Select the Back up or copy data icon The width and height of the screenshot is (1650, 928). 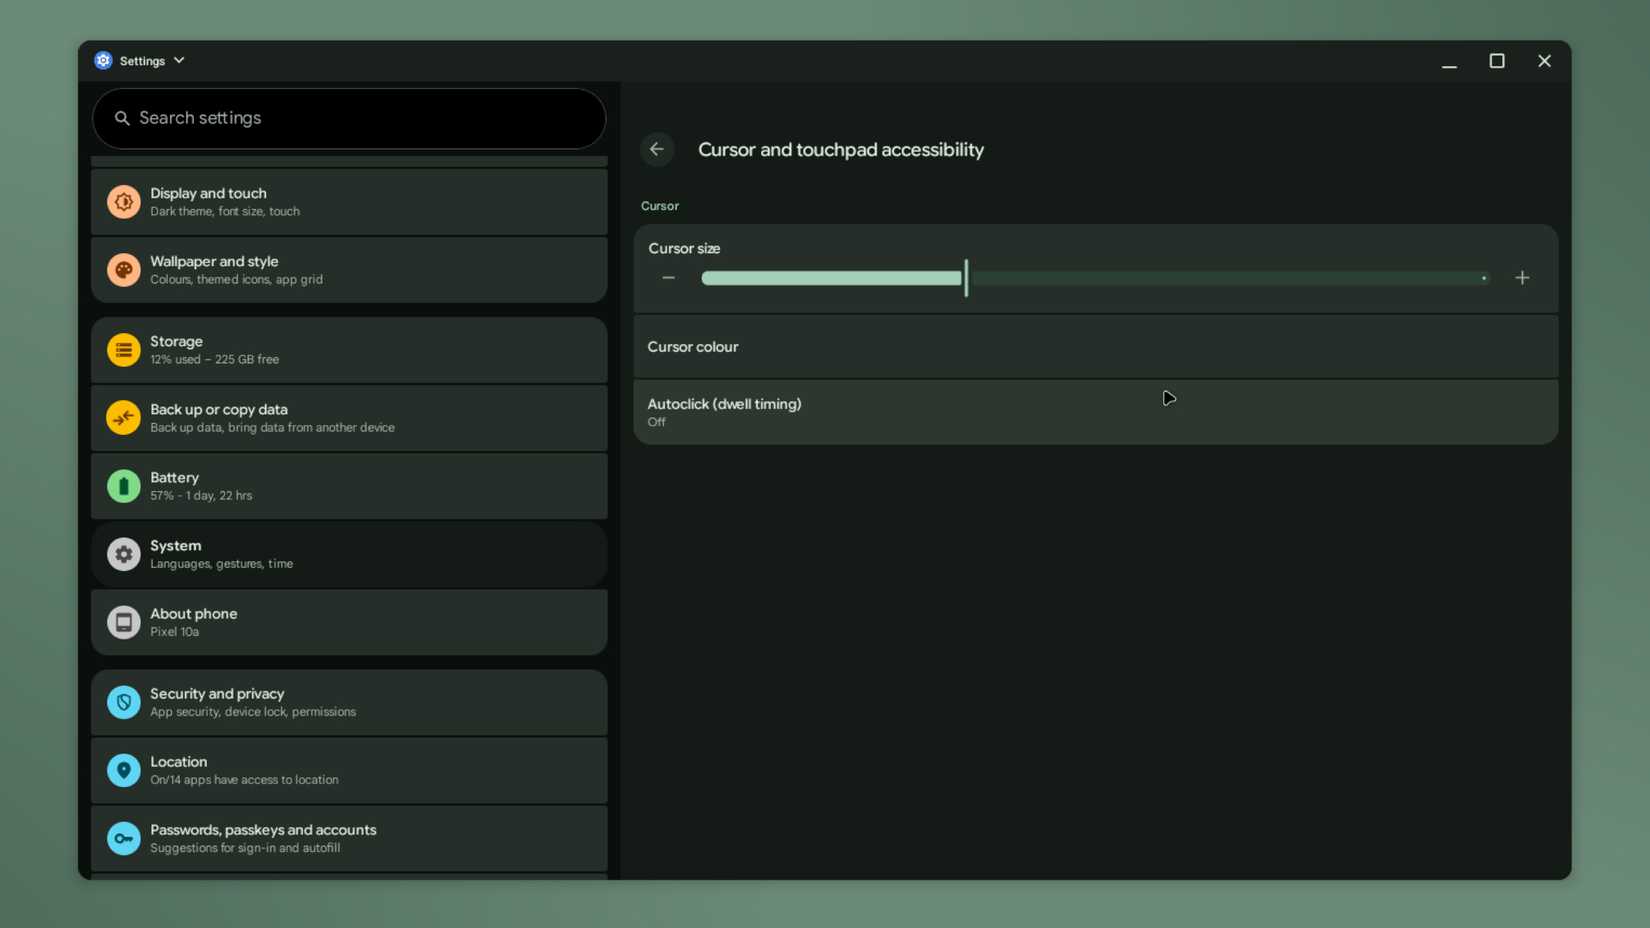(x=123, y=418)
